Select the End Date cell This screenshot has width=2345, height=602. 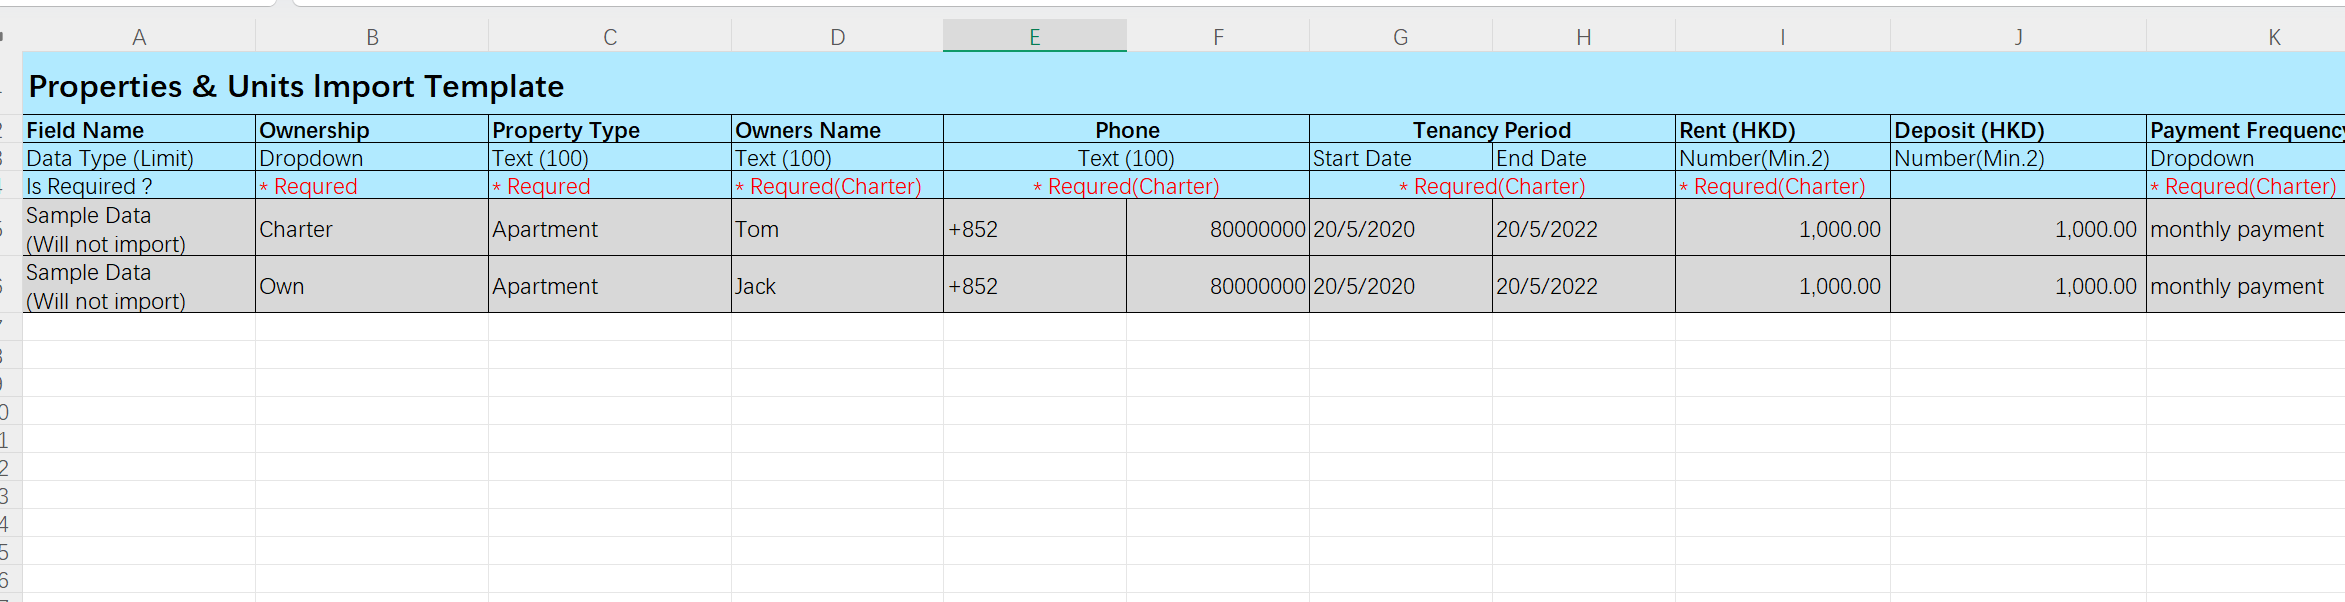(1583, 158)
